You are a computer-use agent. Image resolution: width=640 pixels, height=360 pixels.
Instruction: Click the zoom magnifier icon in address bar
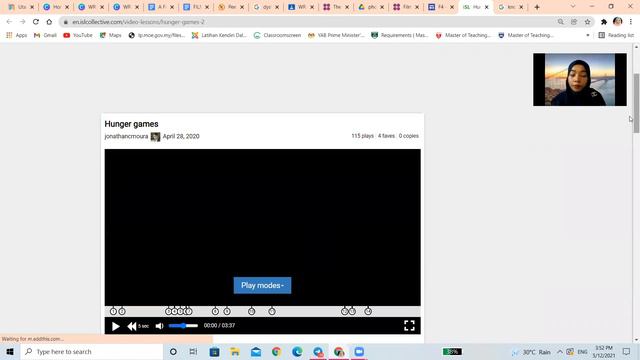561,22
